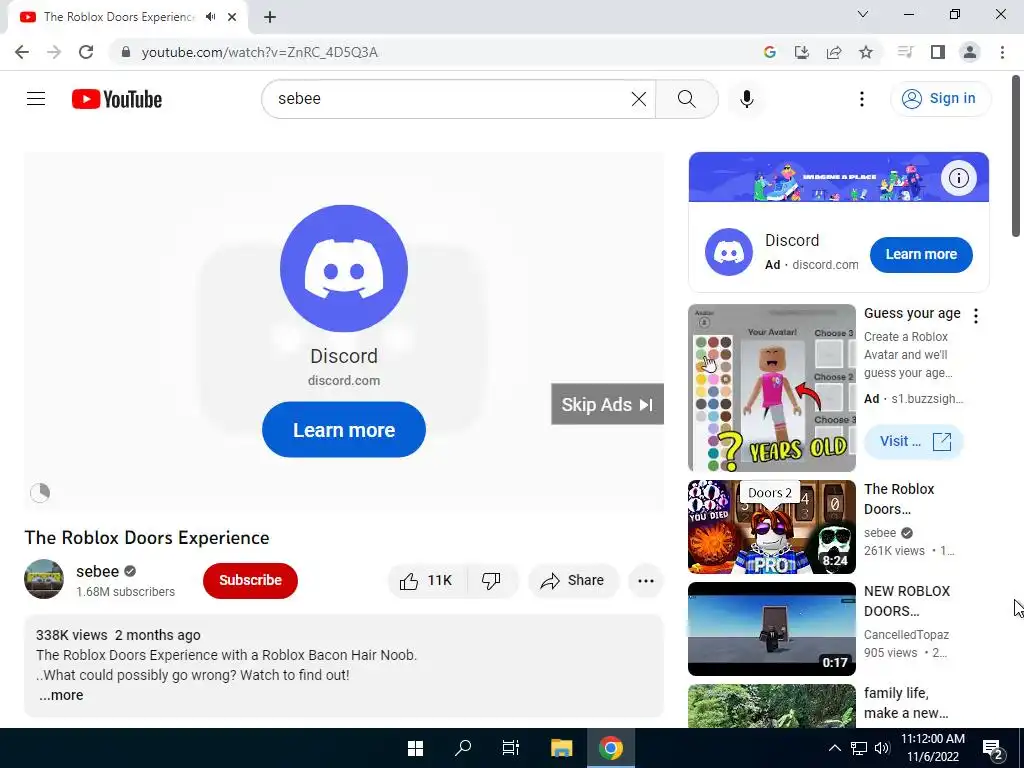Install app via download icon in address bar
Screen dimensions: 1024x768
pyautogui.click(x=802, y=52)
